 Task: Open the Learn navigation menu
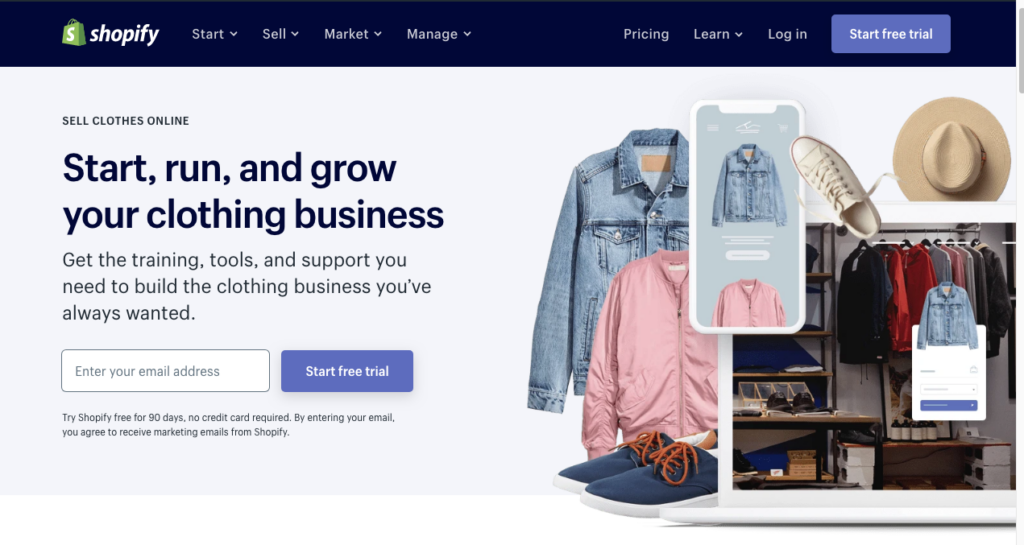(x=718, y=34)
